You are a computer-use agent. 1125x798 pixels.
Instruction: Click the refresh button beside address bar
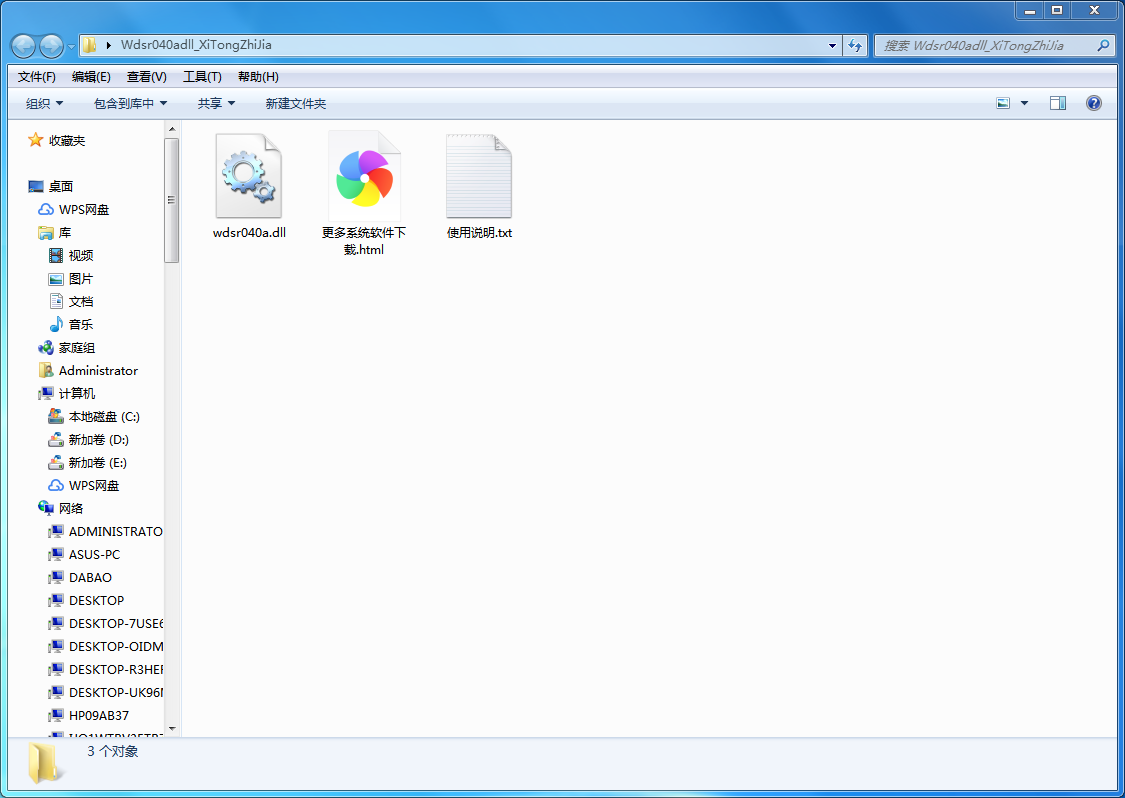(855, 45)
